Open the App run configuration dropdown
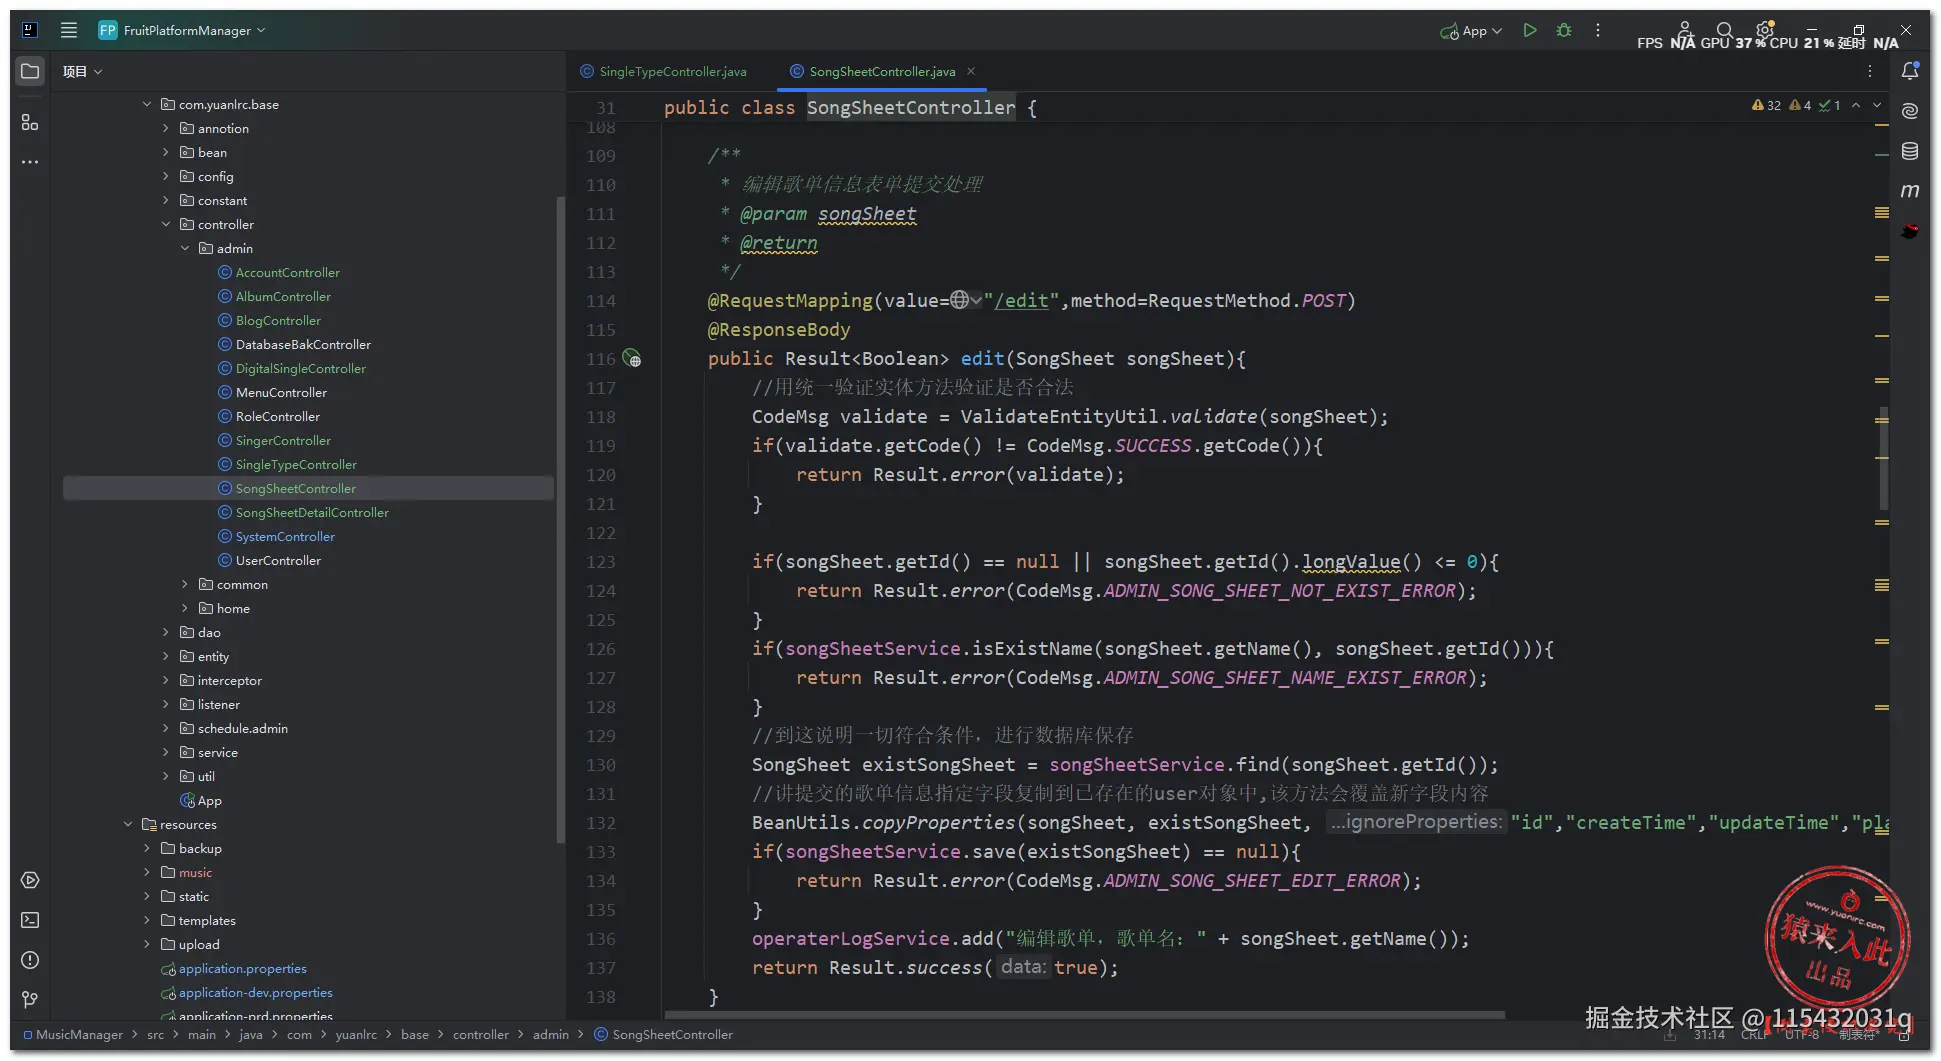This screenshot has height=1061, width=1941. pos(1472,31)
